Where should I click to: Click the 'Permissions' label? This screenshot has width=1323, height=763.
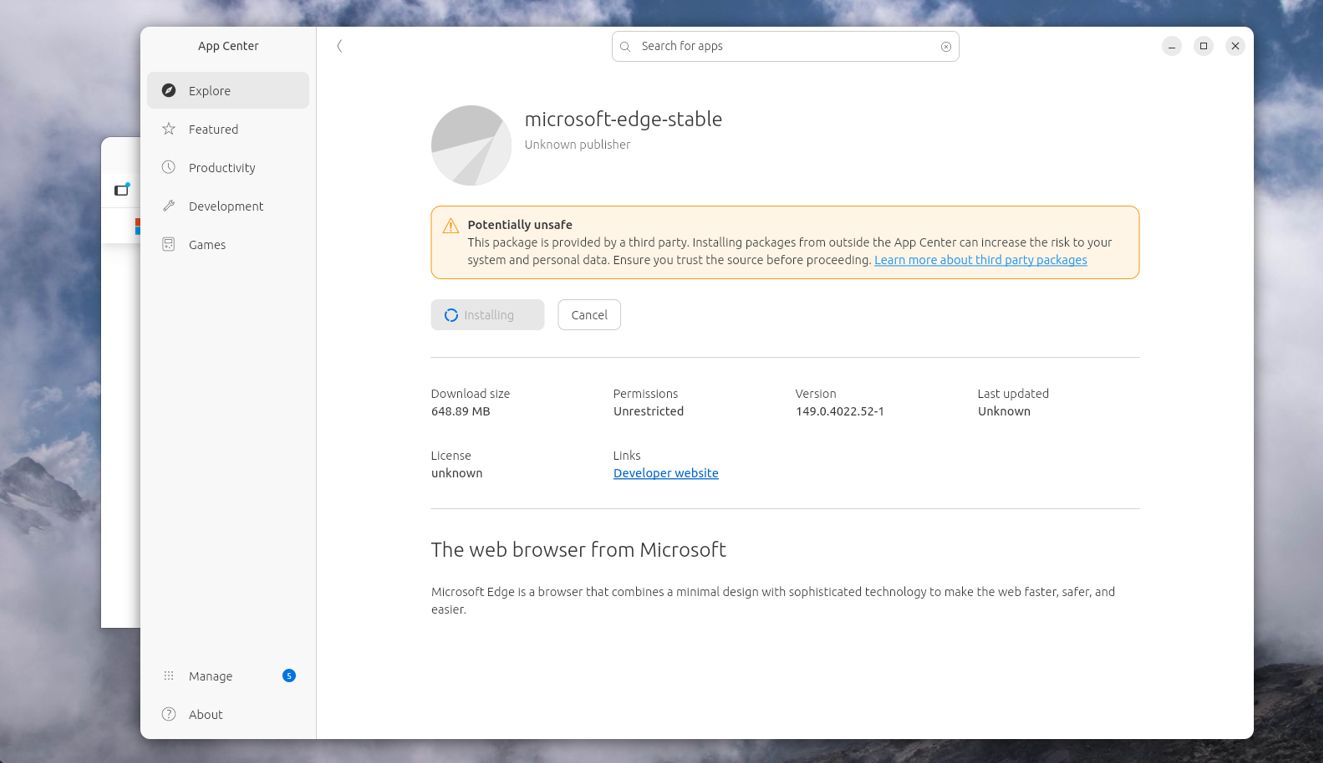[x=645, y=394]
